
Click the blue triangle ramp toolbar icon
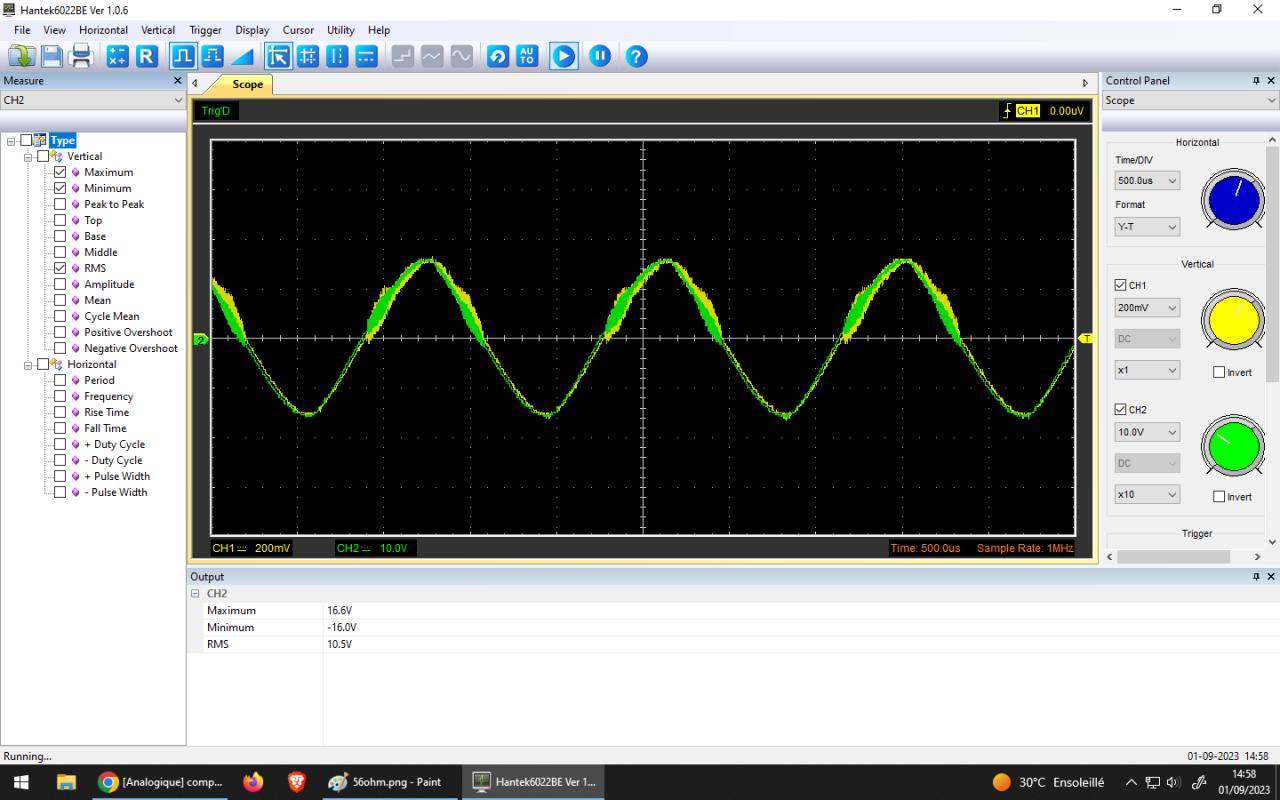(242, 56)
